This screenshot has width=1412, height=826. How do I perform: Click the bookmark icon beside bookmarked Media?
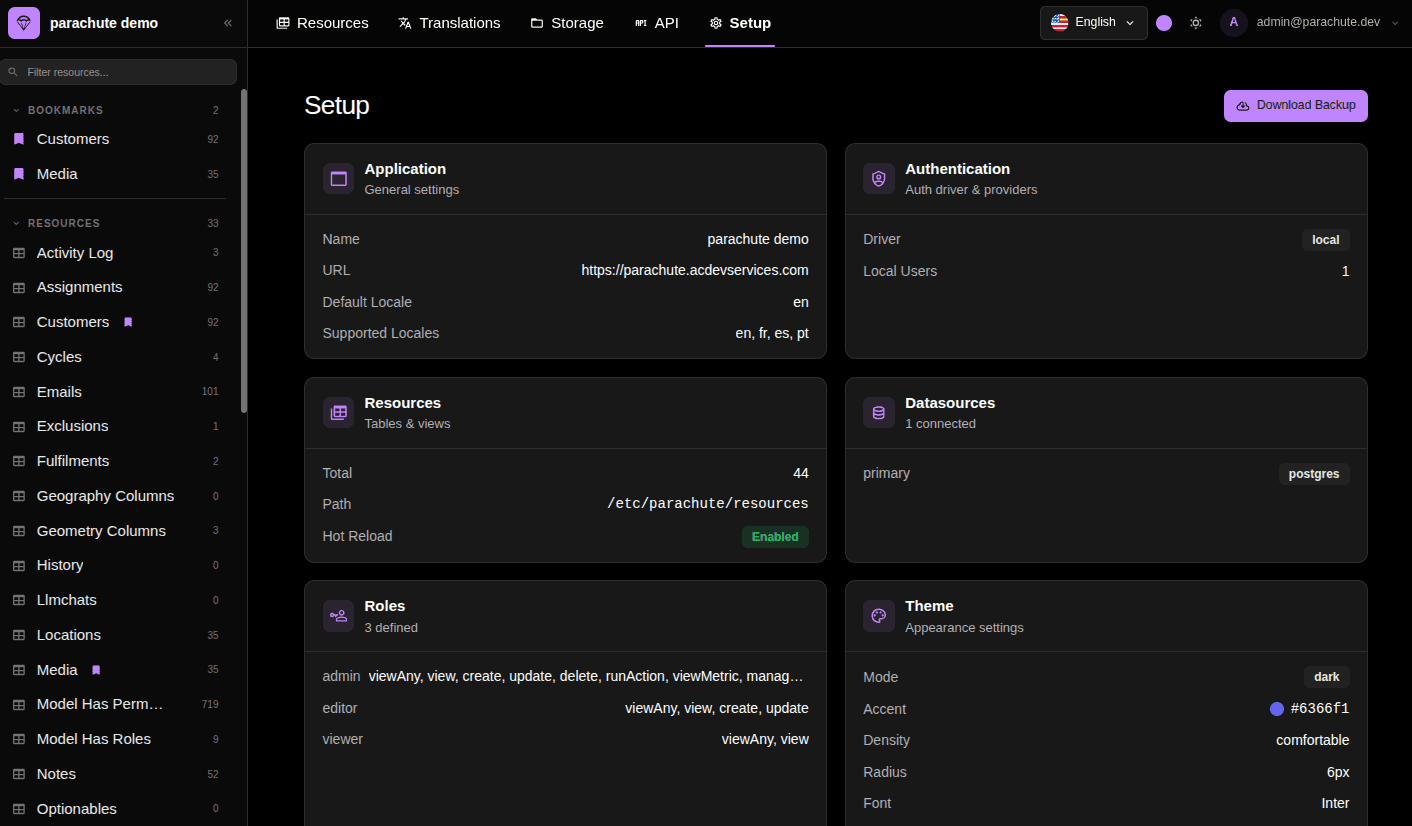click(x=19, y=174)
